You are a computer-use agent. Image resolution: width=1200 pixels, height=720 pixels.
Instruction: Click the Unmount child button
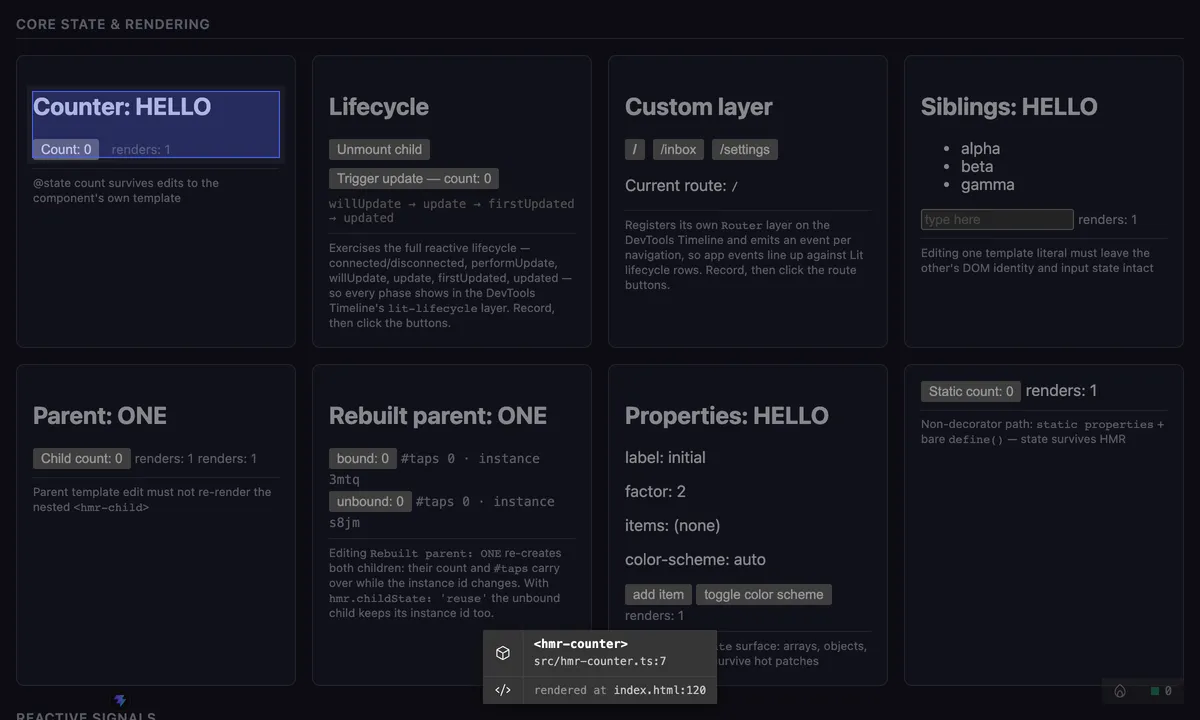coord(379,149)
